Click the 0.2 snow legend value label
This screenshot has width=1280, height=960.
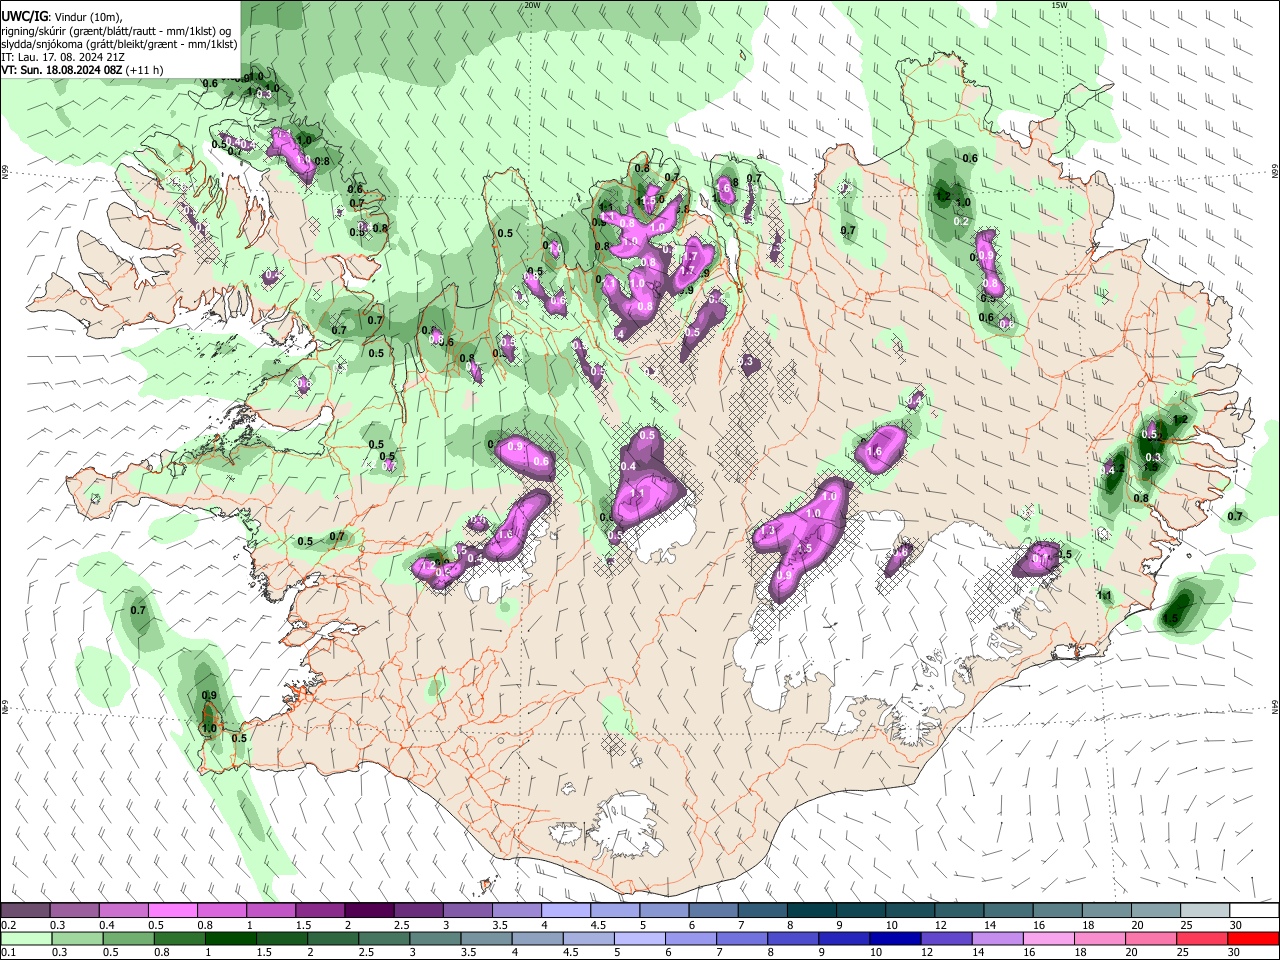[x=8, y=925]
